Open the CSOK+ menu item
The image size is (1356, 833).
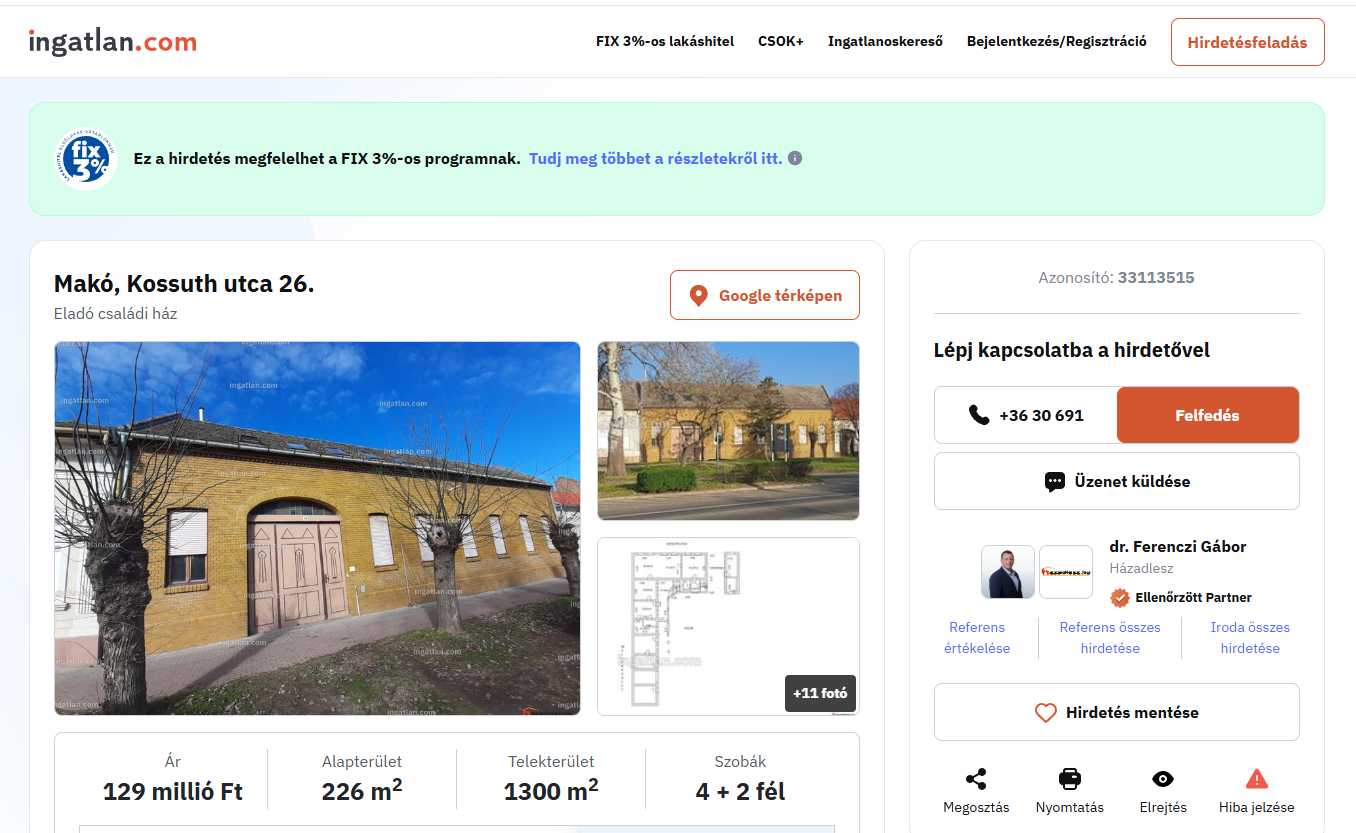pyautogui.click(x=780, y=42)
